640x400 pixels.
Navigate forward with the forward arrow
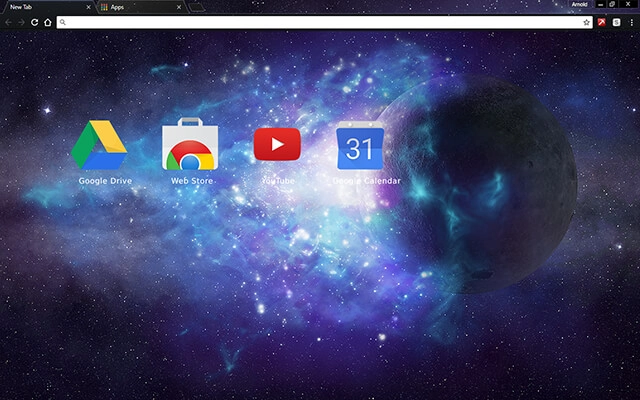coord(21,22)
